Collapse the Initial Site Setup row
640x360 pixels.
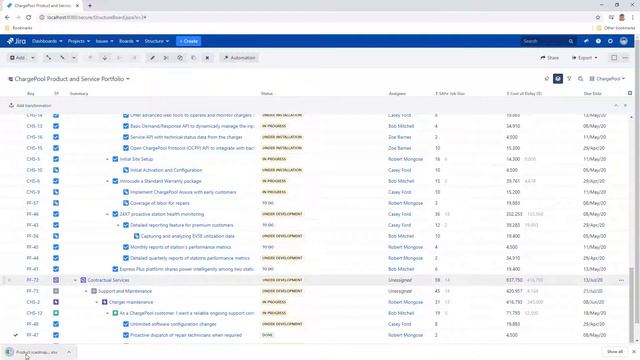coord(107,159)
